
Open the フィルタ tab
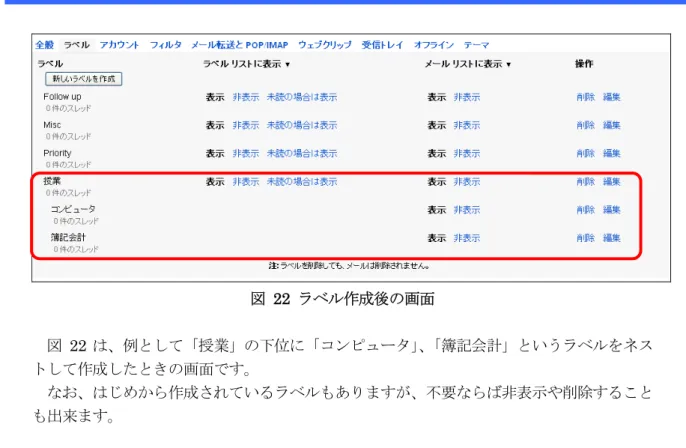(165, 45)
